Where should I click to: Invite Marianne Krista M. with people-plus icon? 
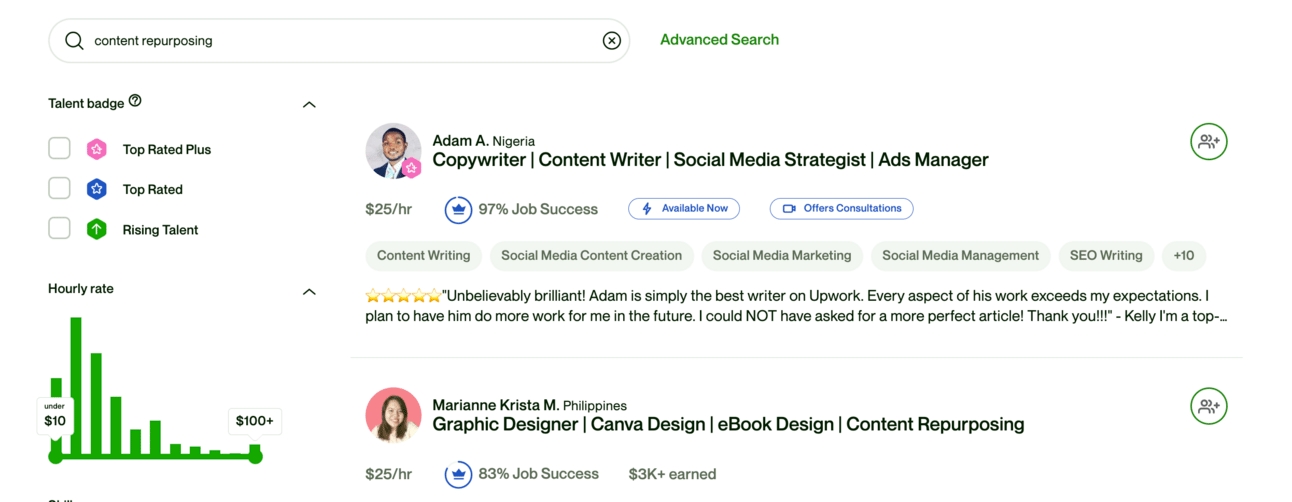(x=1208, y=407)
